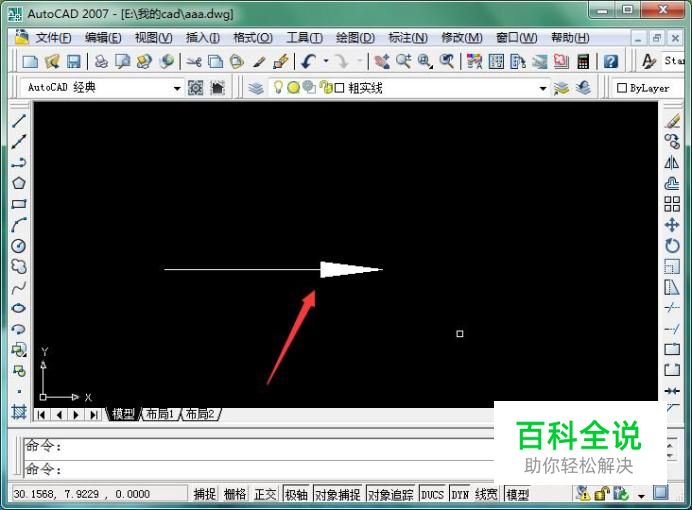The image size is (692, 510).
Task: Toggle 极轴 polar tracking
Action: tap(296, 494)
